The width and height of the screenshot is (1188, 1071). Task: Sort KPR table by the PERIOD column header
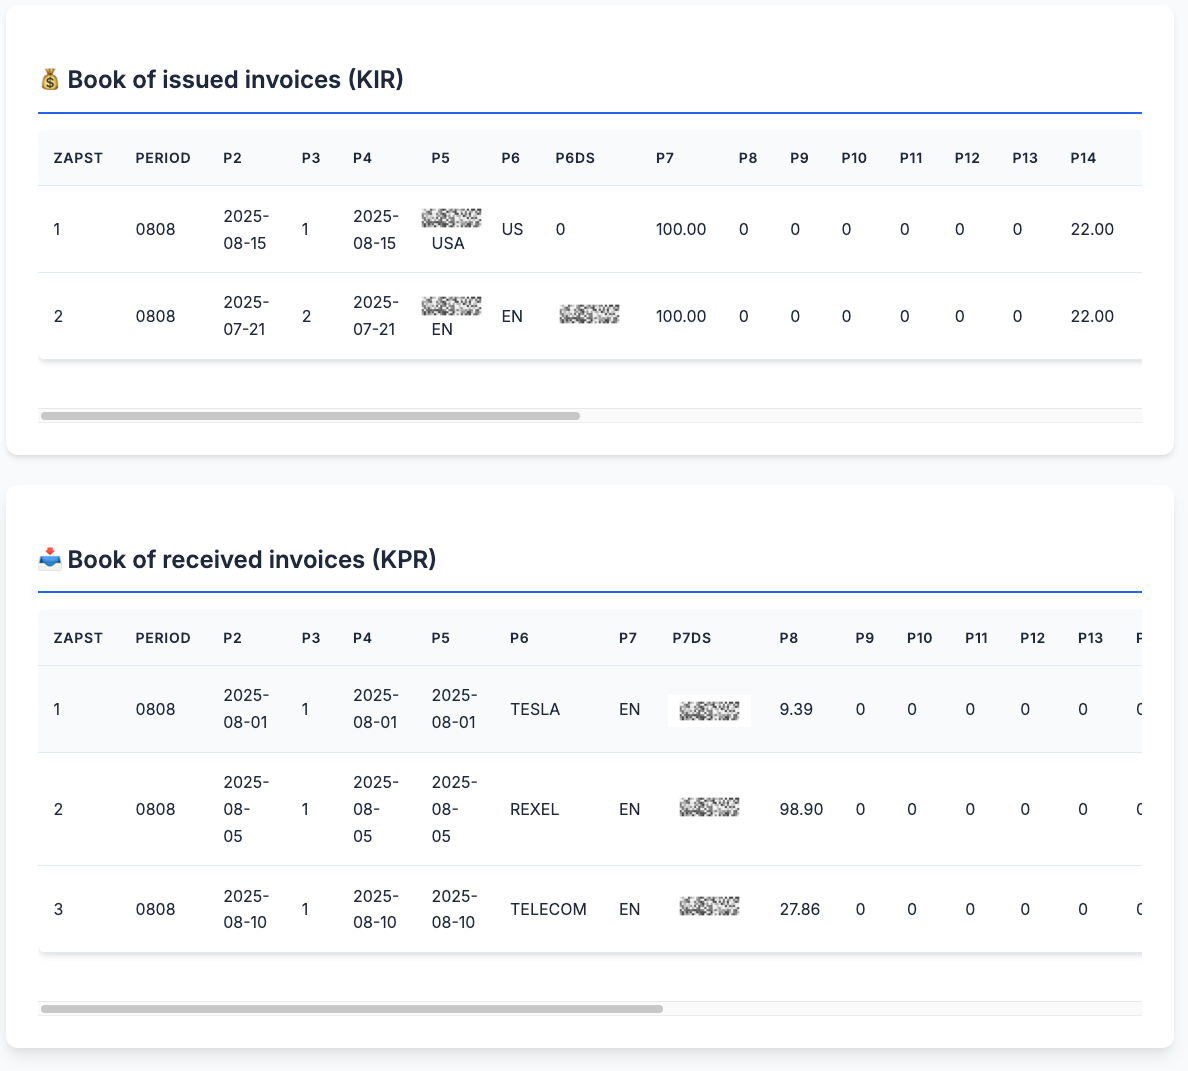[163, 637]
